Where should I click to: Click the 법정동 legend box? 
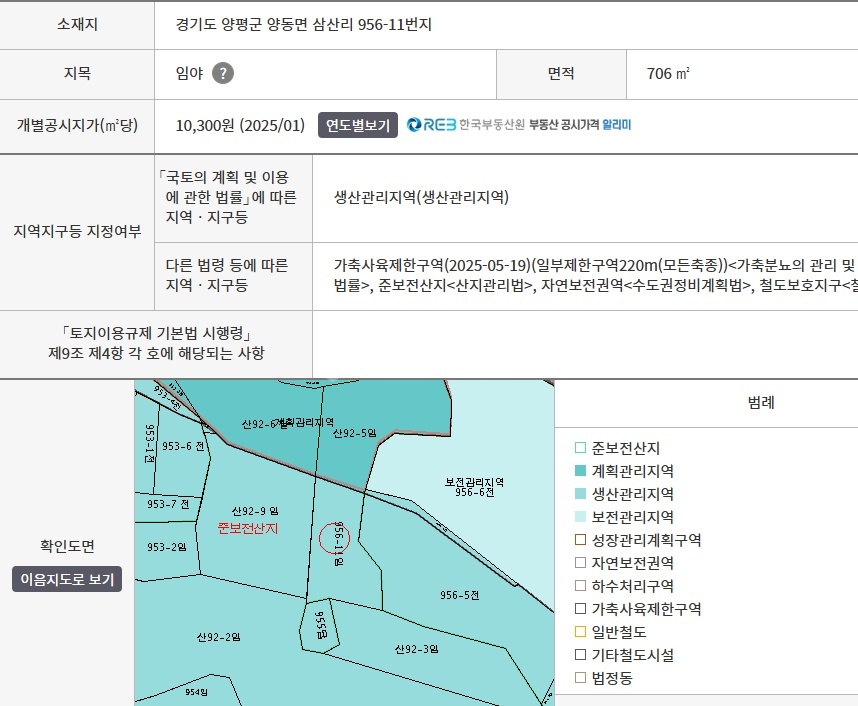tap(580, 678)
